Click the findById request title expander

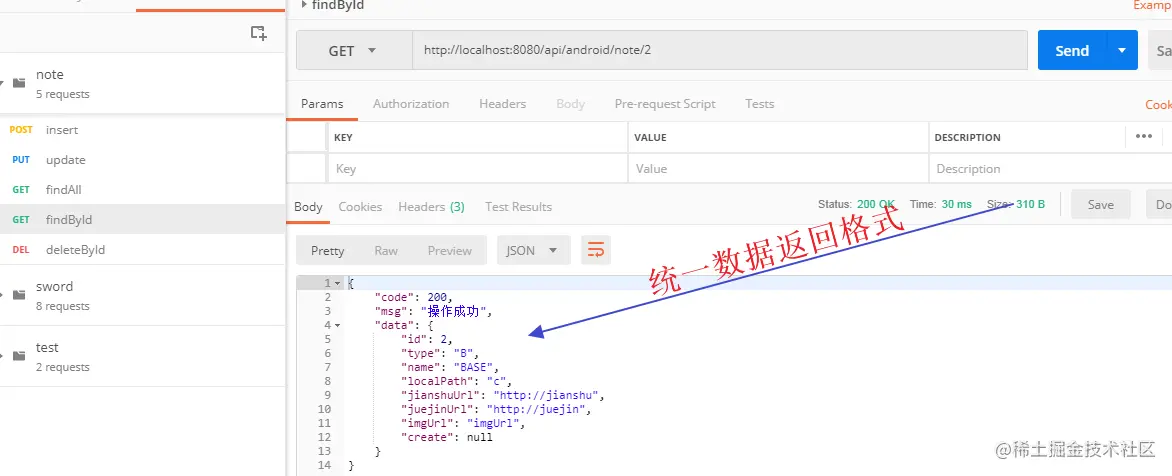(303, 4)
